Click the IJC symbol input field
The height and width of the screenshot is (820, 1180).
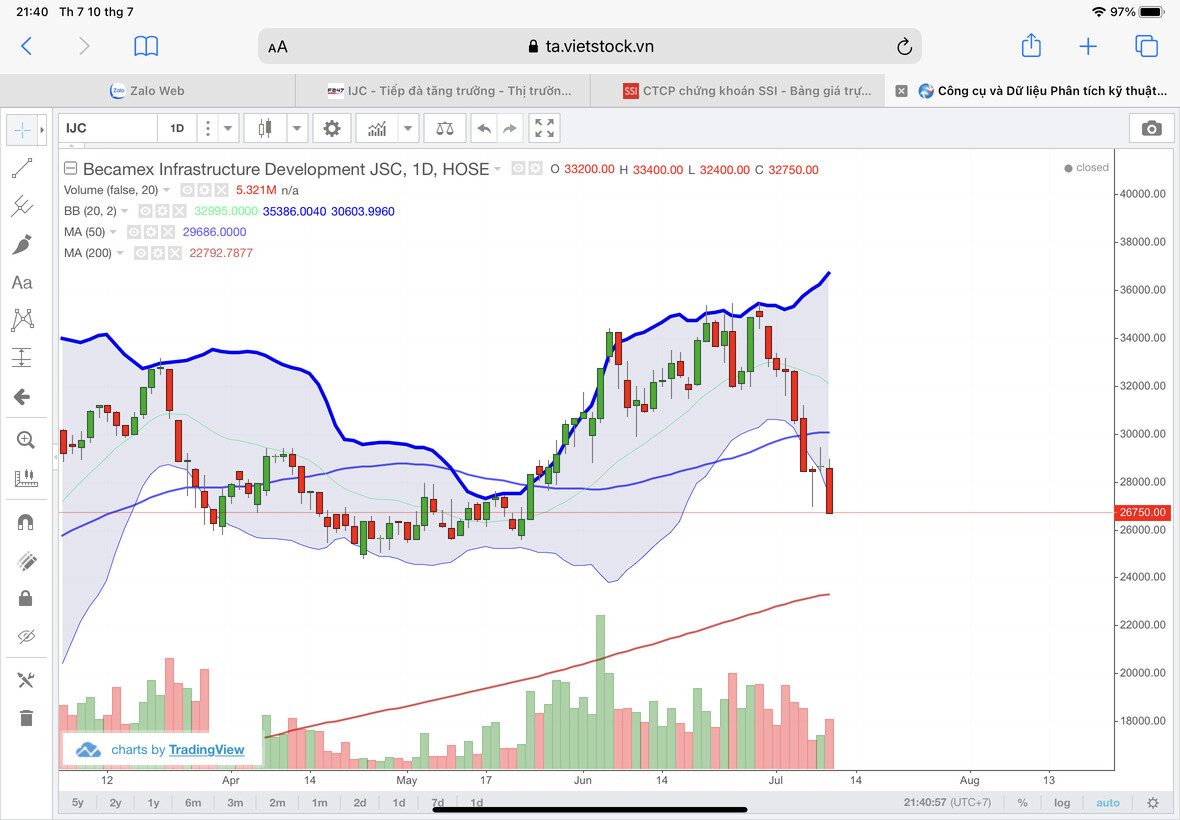click(x=108, y=128)
